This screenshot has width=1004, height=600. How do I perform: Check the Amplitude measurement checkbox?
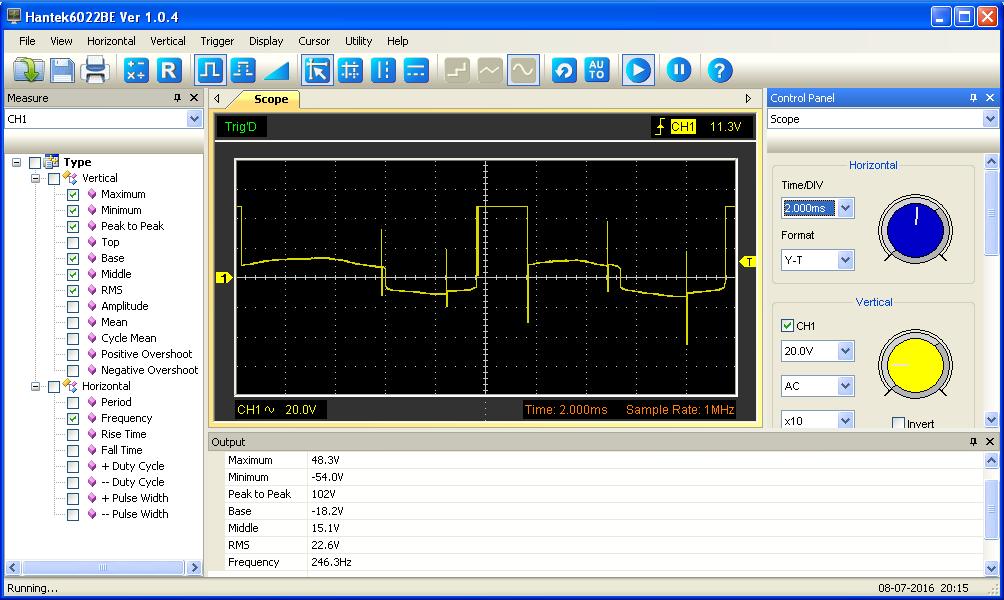73,307
